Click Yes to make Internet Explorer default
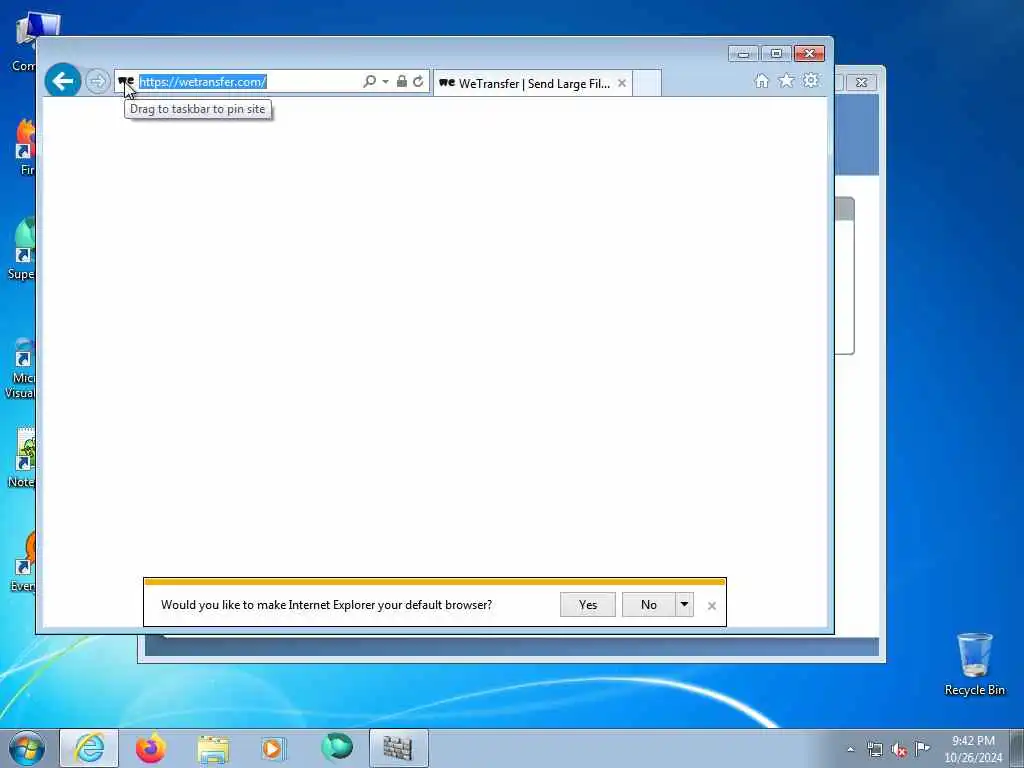1024x768 pixels. click(588, 605)
